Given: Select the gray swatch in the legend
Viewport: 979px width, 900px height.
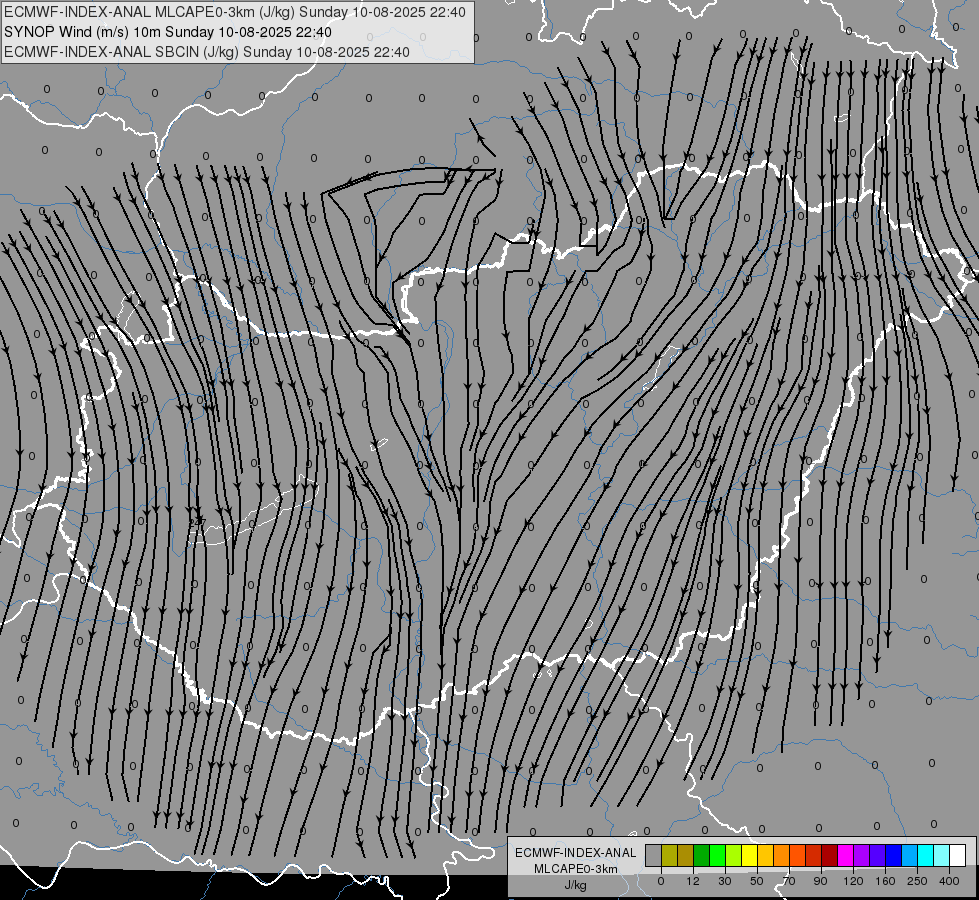Looking at the screenshot, I should coord(654,856).
